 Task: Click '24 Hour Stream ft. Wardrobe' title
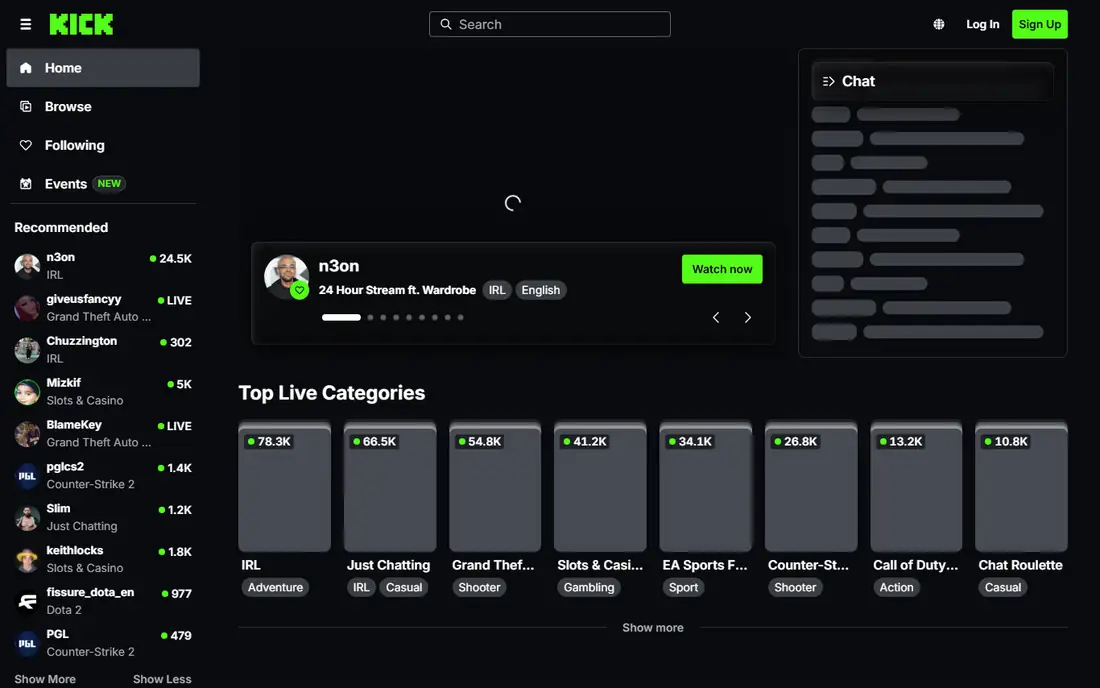(x=397, y=290)
